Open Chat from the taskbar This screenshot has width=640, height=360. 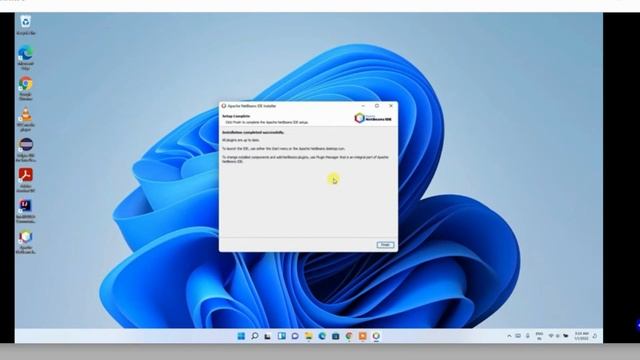pyautogui.click(x=295, y=336)
